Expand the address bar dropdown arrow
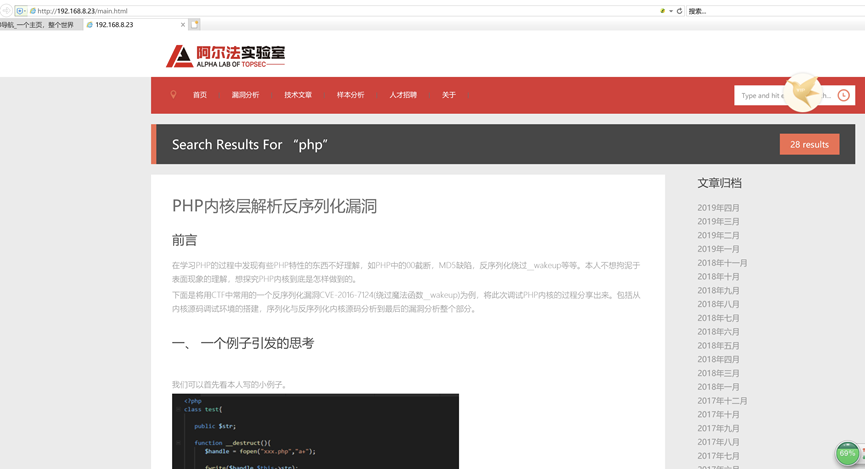865x469 pixels. (671, 11)
